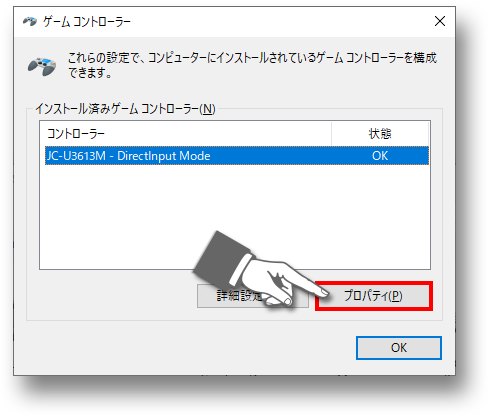Screen dimensions: 490x417
Task: Sort list by the コントローラー column header
Action: click(186, 134)
